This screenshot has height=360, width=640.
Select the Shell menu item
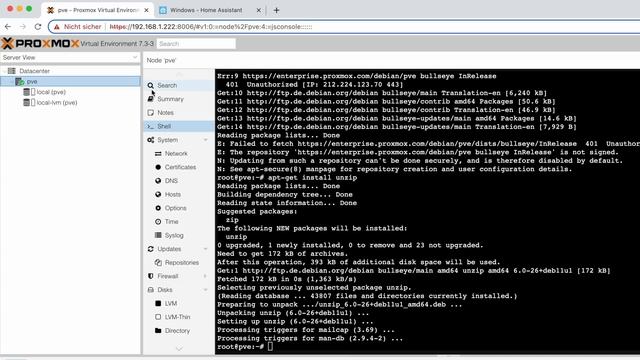(x=178, y=126)
